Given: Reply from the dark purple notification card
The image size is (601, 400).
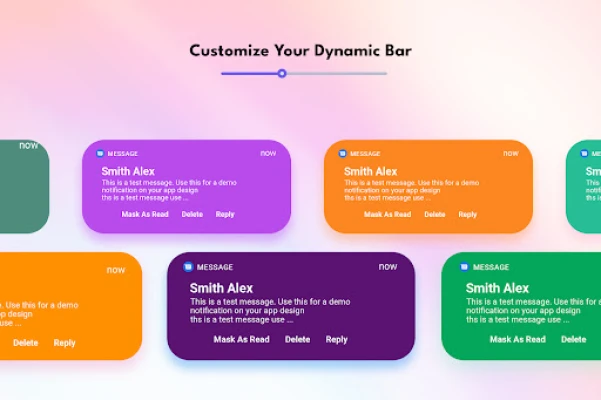Looking at the screenshot, I should pos(337,339).
